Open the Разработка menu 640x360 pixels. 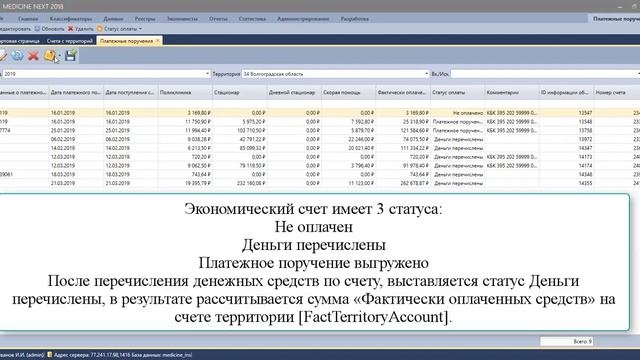[355, 19]
